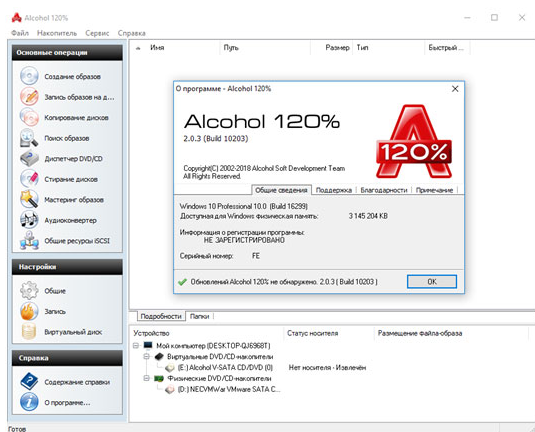Click the Общие settings gear icon
The image size is (535, 432).
coord(29,290)
